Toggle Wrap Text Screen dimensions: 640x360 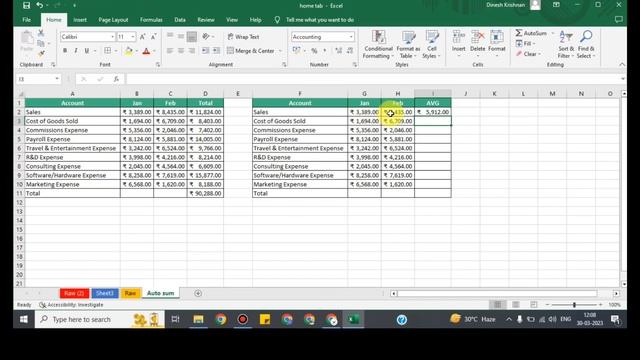point(243,37)
